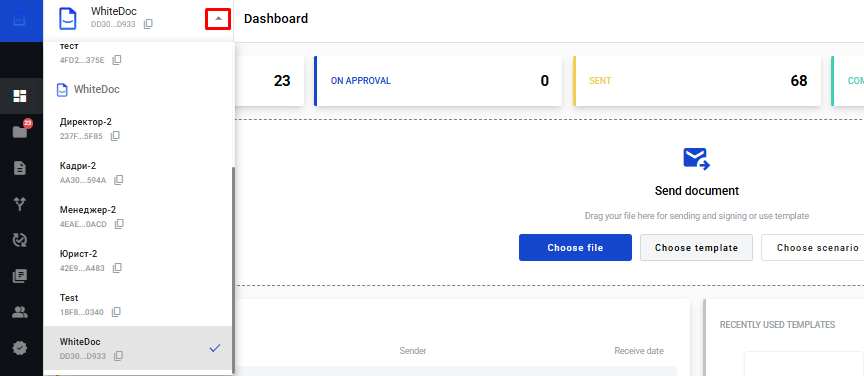
Task: Open the documents page icon in sidebar
Action: 20,168
